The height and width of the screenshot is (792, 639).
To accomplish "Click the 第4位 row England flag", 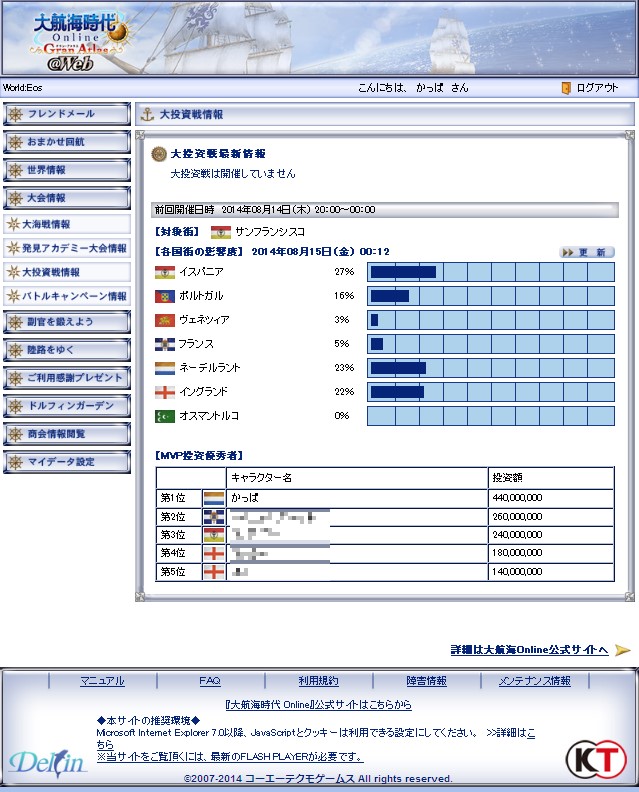I will (214, 554).
